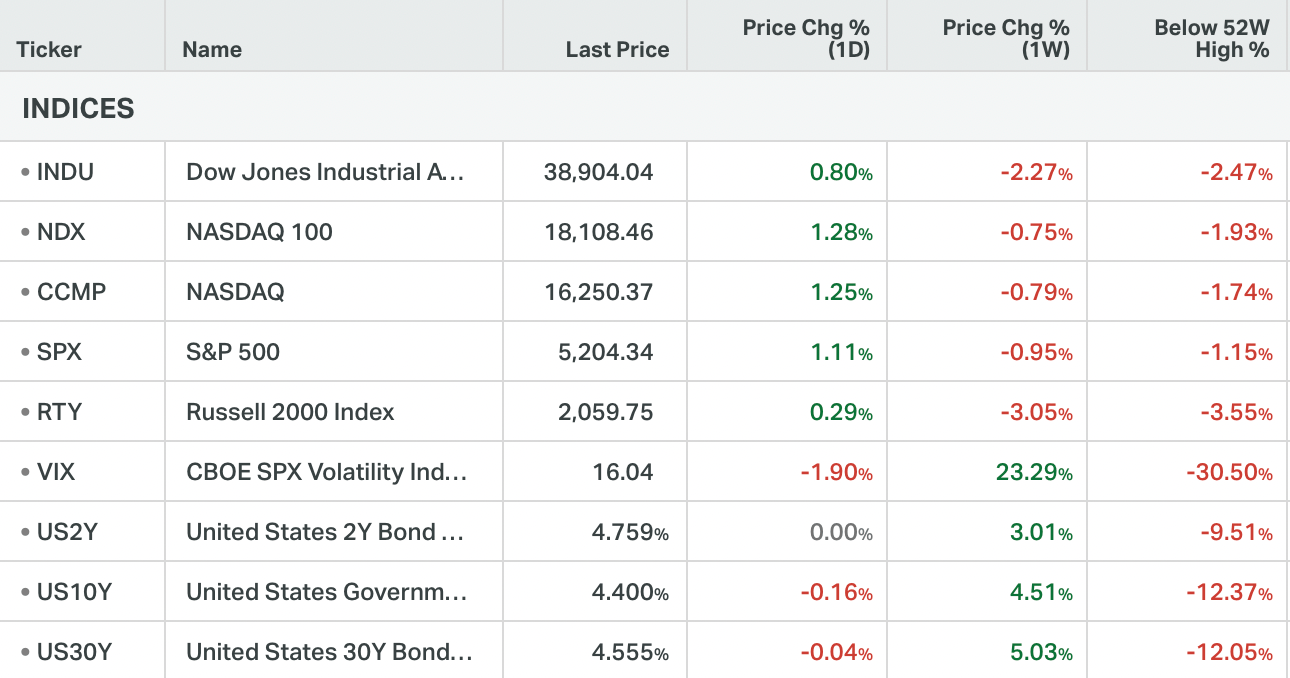Sort by Price Chg % (1D) header
1290x678 pixels.
click(806, 39)
